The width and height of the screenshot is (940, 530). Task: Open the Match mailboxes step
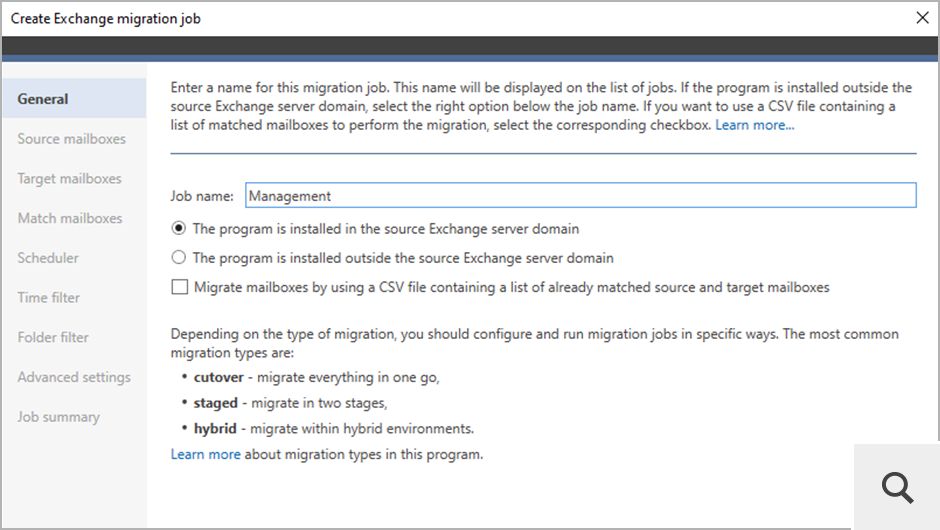[70, 218]
